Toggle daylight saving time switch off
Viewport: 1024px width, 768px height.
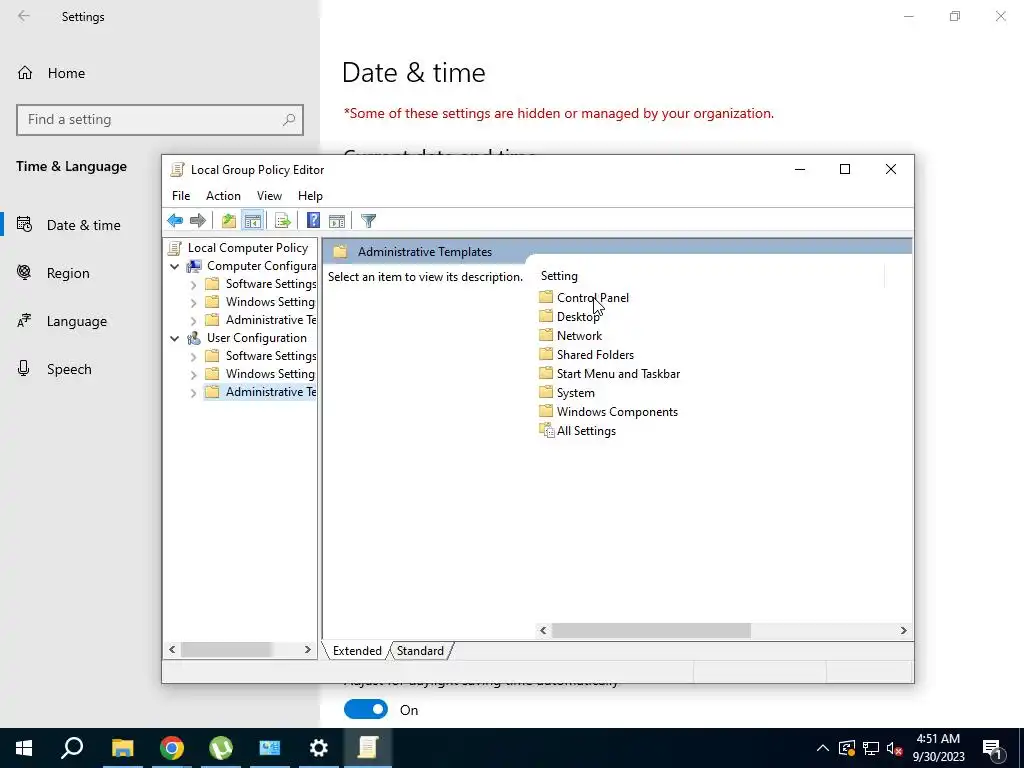click(366, 710)
